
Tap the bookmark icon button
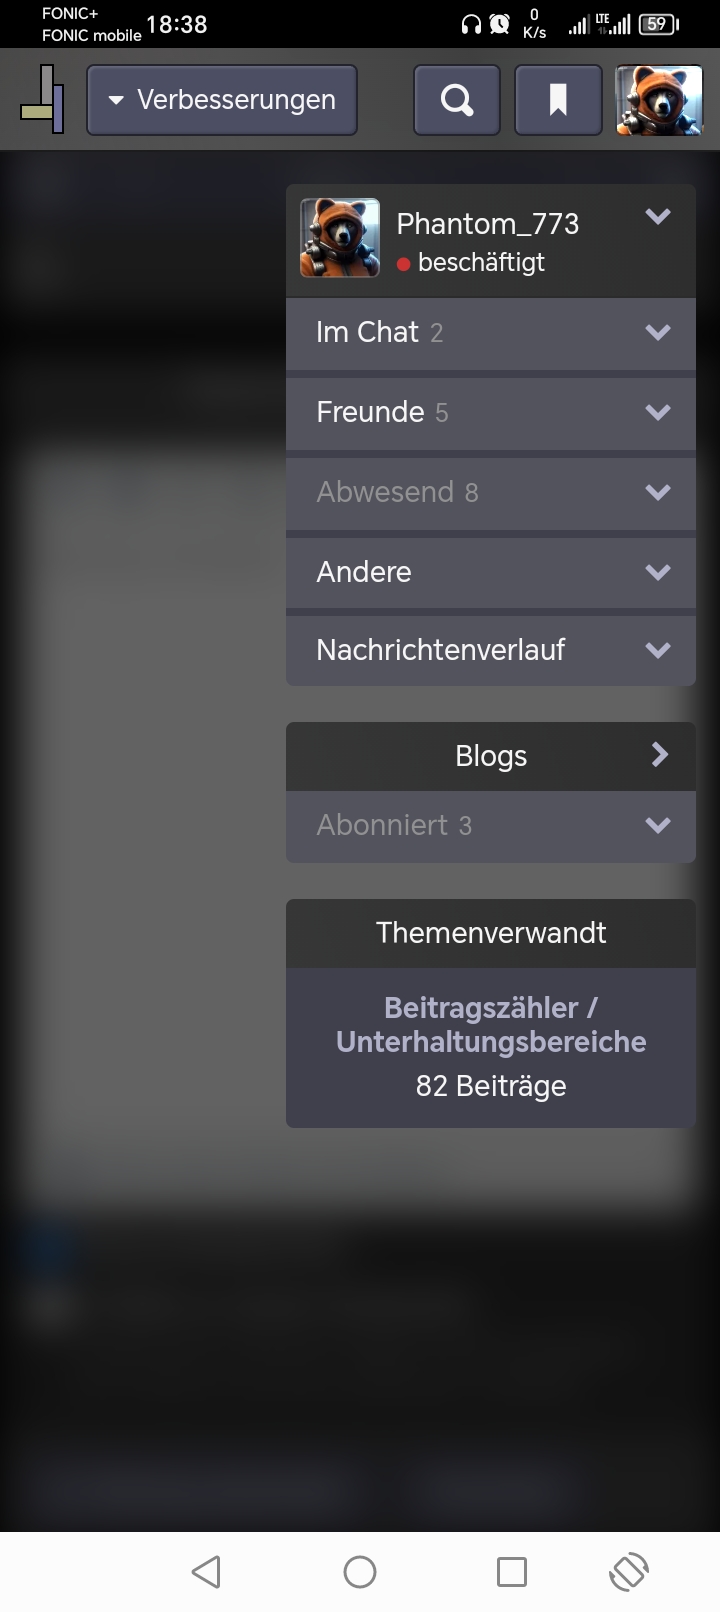pyautogui.click(x=558, y=100)
